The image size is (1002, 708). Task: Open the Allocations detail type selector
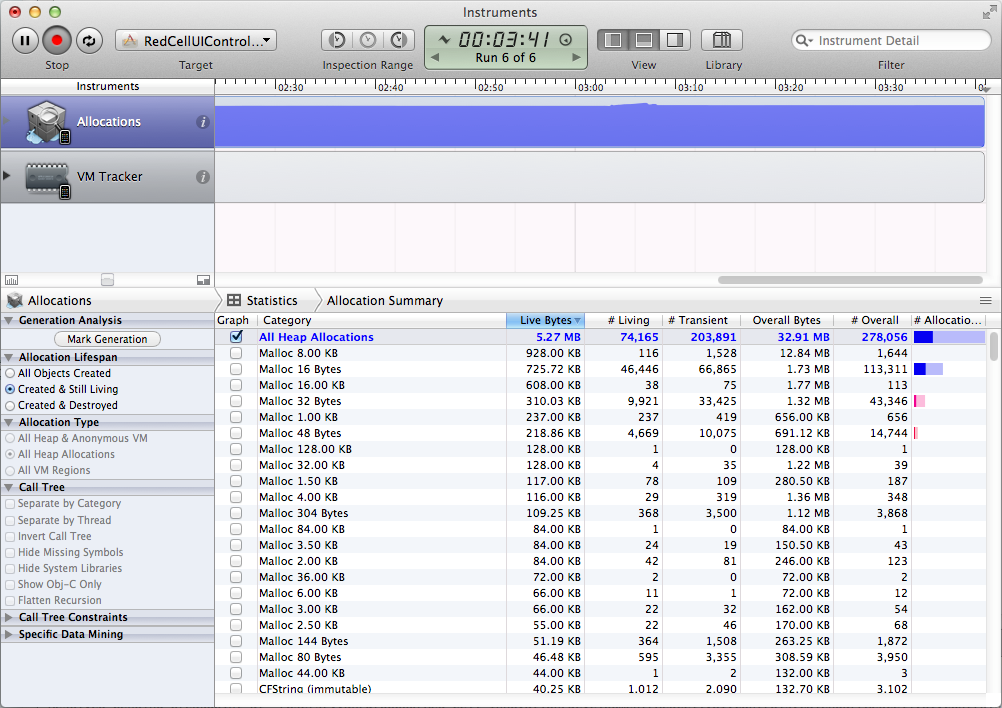tap(51, 300)
